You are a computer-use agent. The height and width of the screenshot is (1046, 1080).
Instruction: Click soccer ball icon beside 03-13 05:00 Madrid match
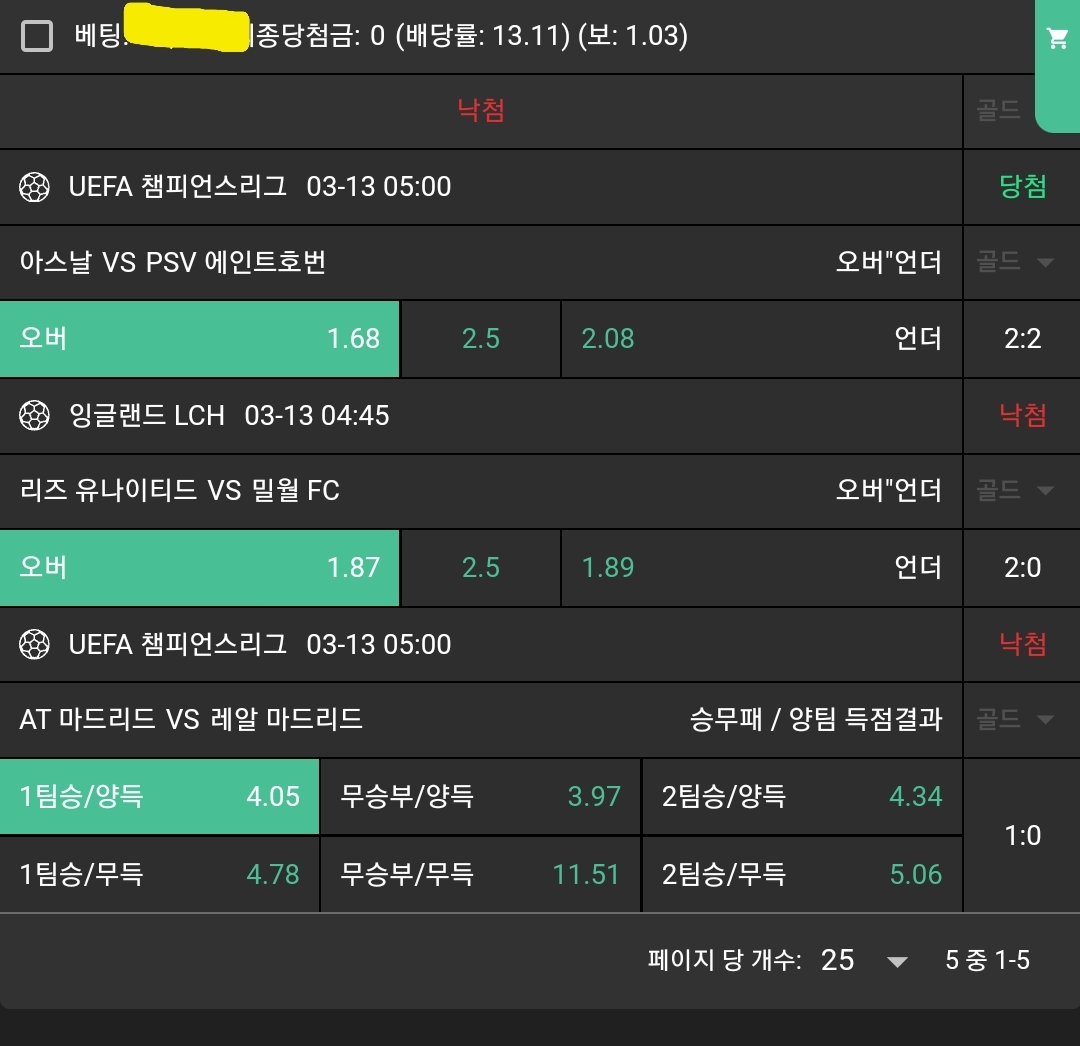[x=34, y=644]
